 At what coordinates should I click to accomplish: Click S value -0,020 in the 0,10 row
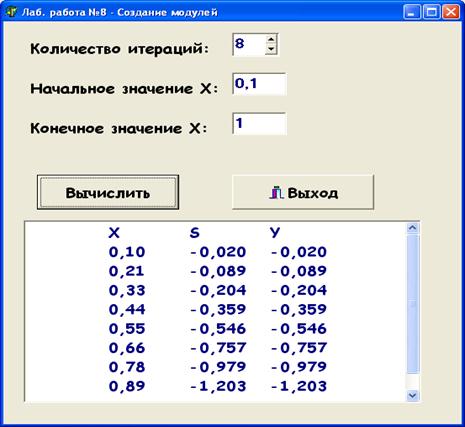218,252
